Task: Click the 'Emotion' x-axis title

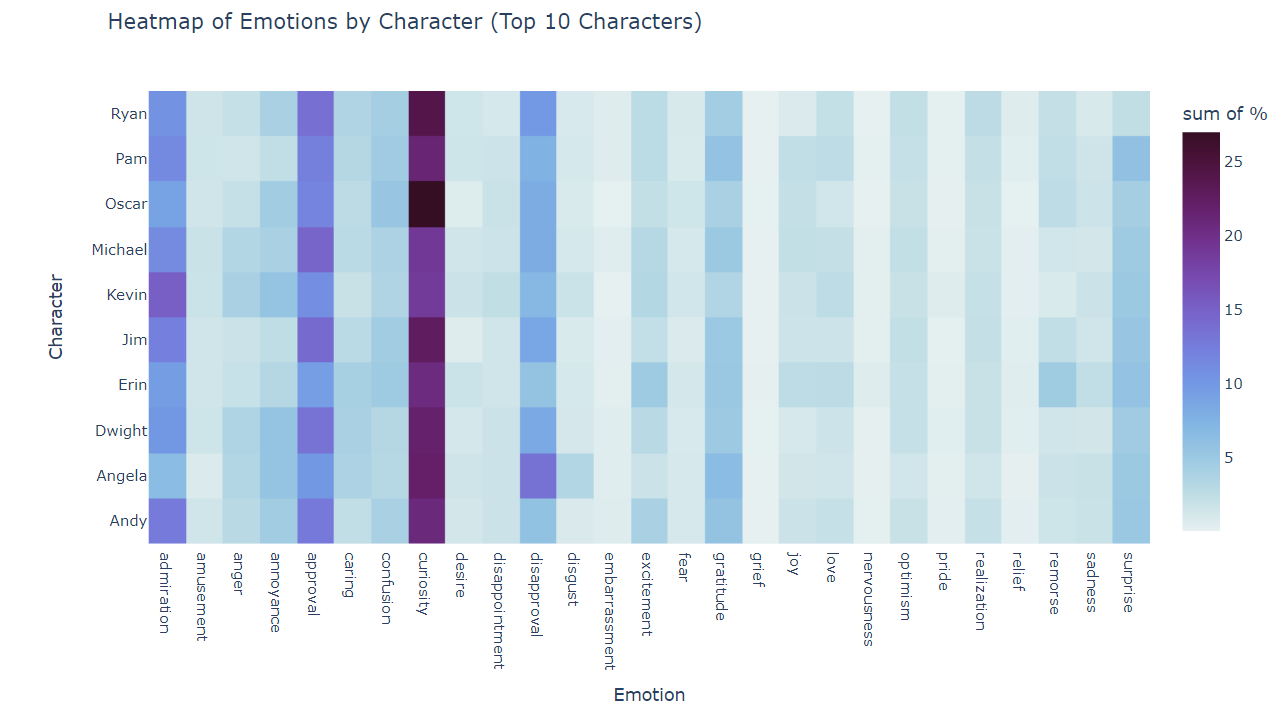Action: tap(649, 695)
